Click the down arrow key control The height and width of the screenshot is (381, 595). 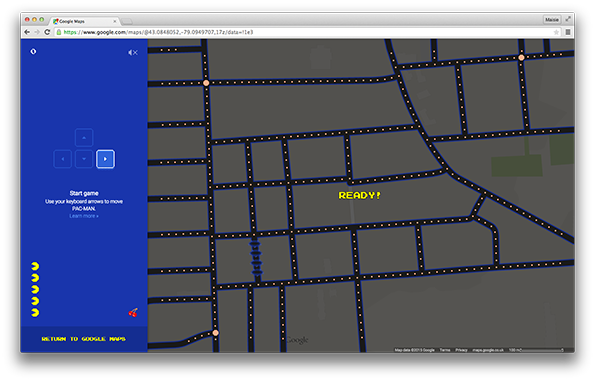coord(84,159)
